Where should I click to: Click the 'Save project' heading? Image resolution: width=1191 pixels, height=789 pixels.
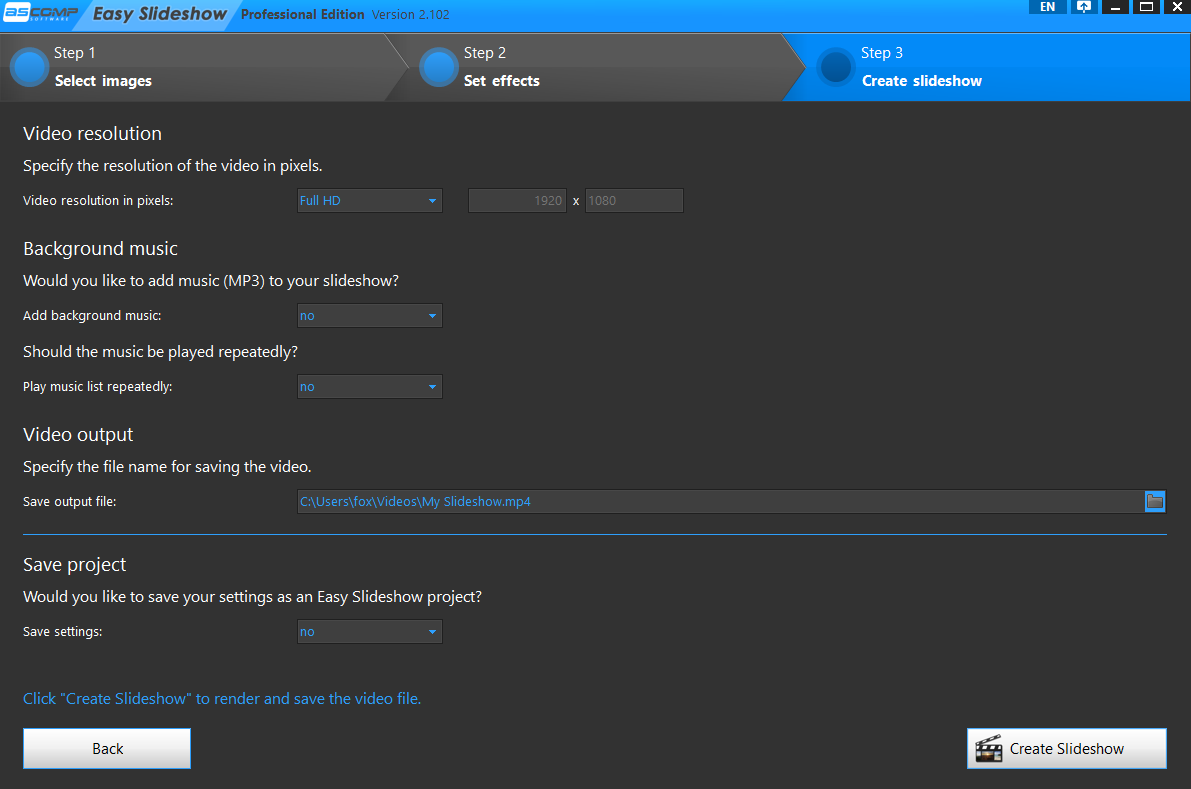pos(74,565)
